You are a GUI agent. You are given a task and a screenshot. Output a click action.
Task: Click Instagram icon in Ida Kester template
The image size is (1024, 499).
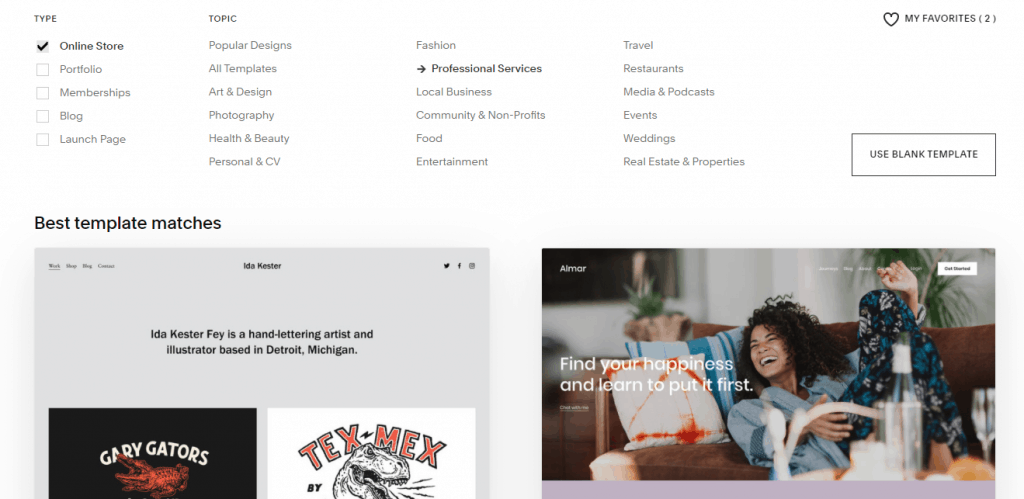coord(472,266)
